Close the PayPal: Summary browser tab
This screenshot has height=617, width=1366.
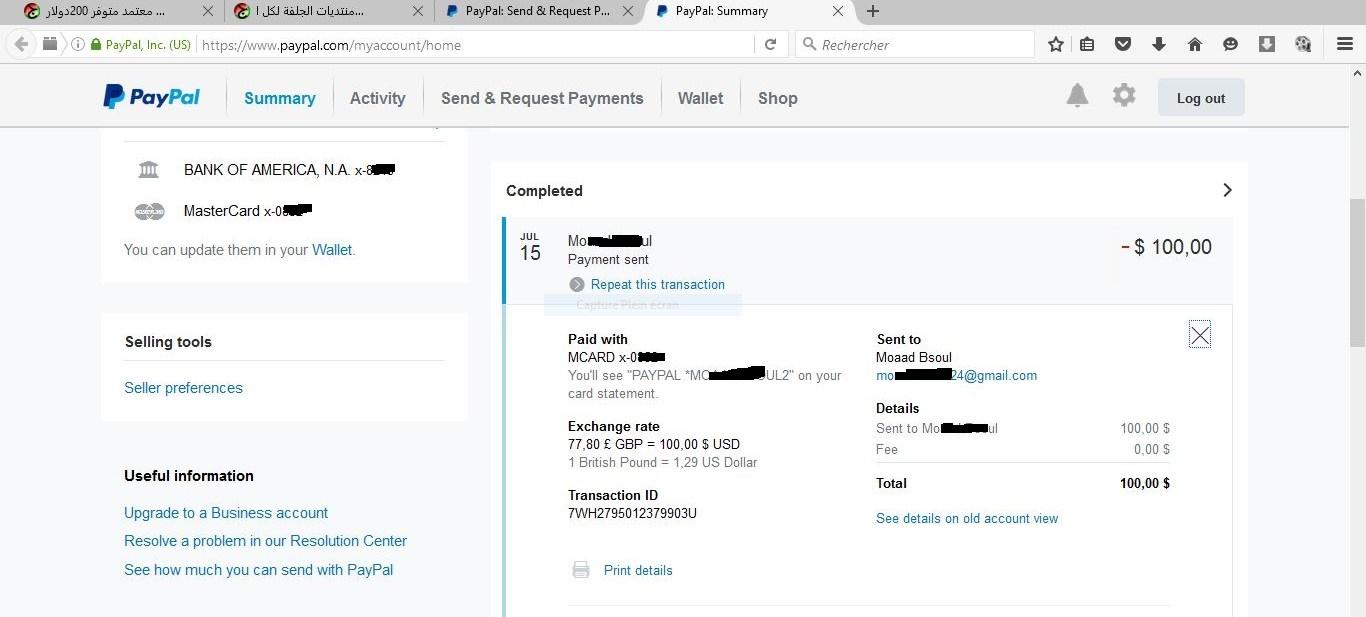point(838,12)
